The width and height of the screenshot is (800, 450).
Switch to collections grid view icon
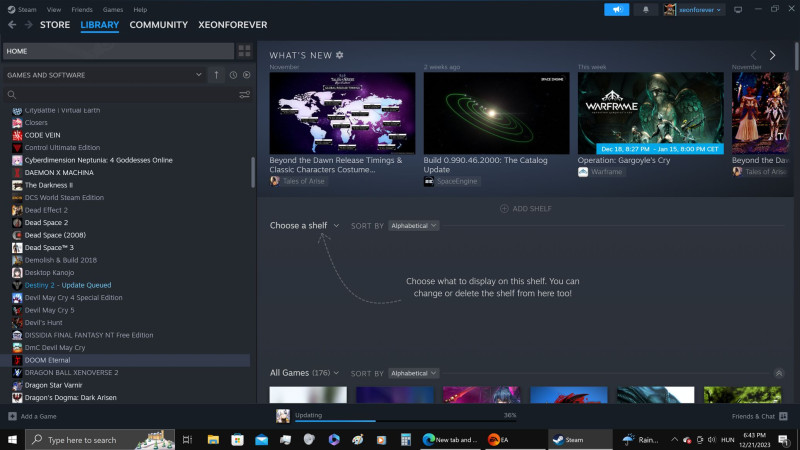(244, 51)
